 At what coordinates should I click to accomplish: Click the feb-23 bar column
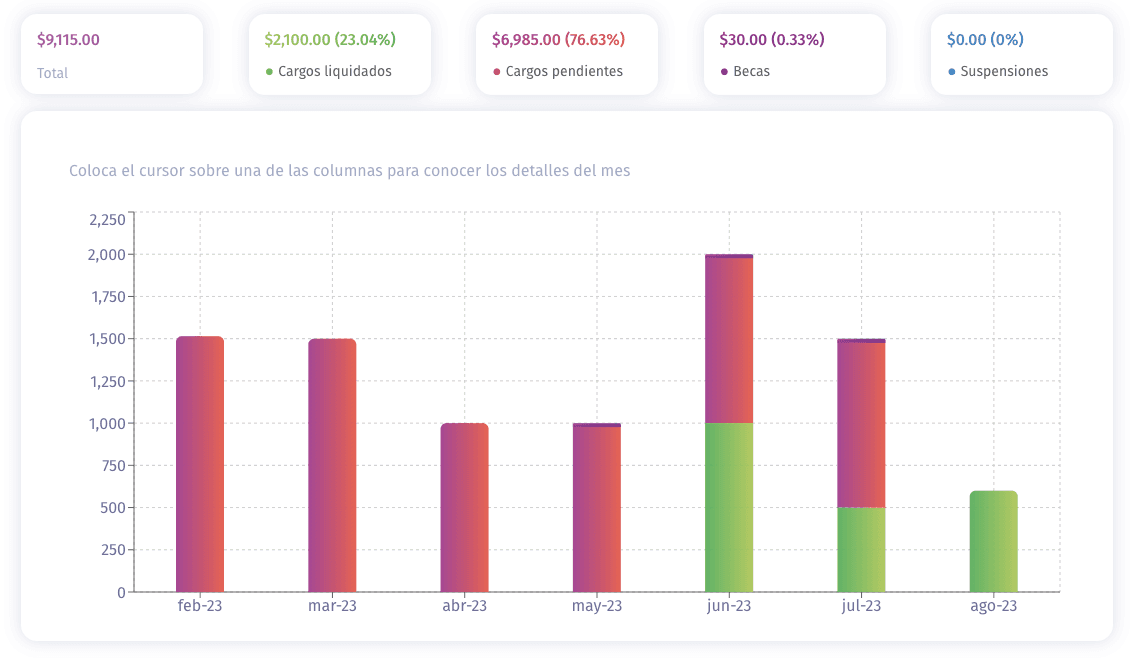[x=200, y=464]
